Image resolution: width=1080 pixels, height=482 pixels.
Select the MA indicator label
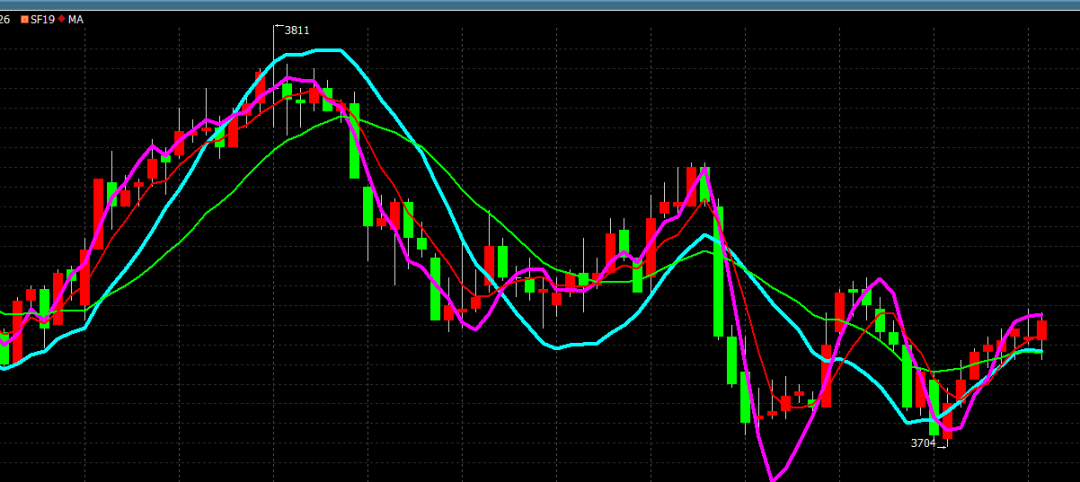76,19
